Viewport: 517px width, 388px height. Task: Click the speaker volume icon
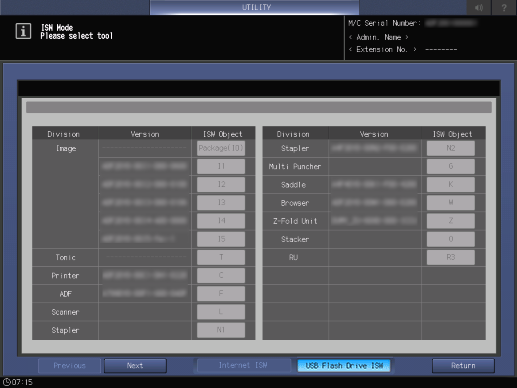point(479,7)
